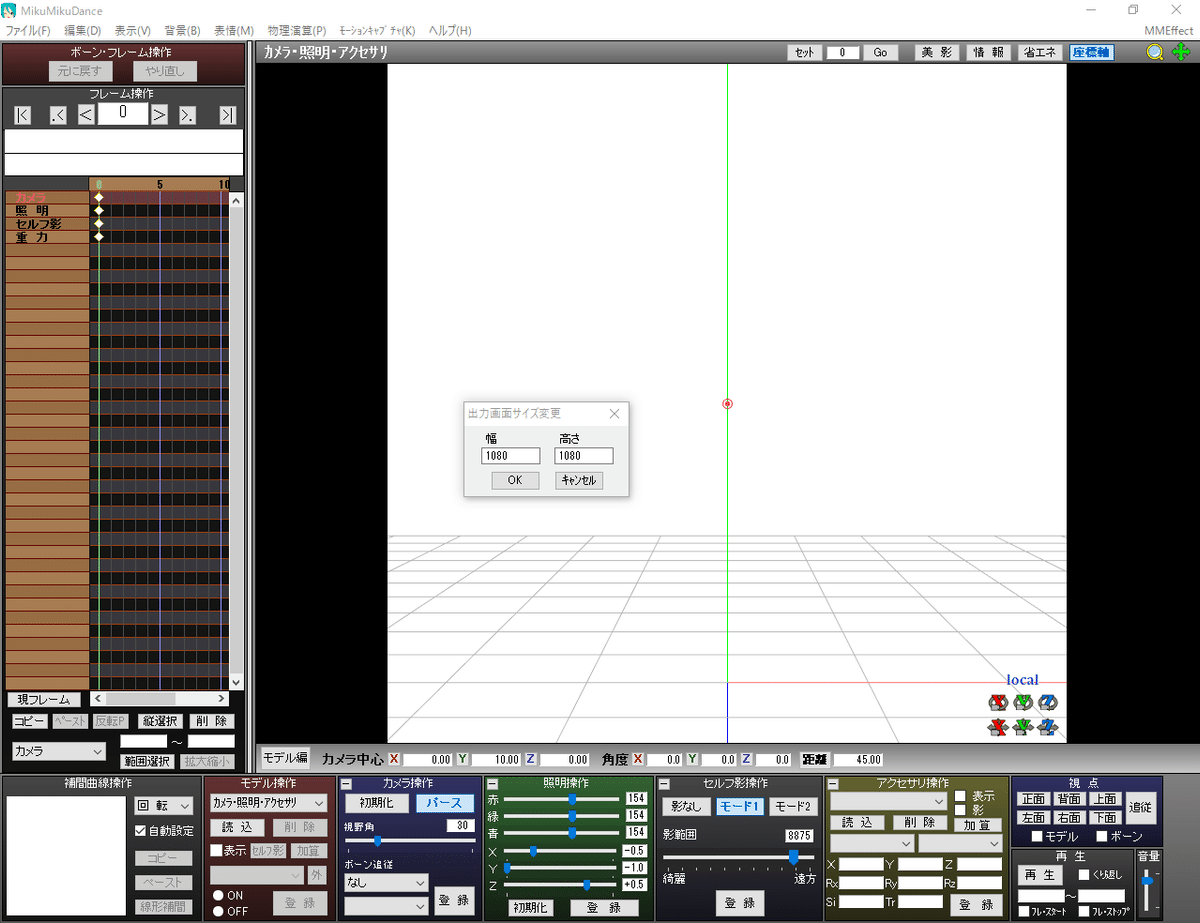Click the green Y rotation axis icon
The image size is (1200, 923).
pos(1022,702)
